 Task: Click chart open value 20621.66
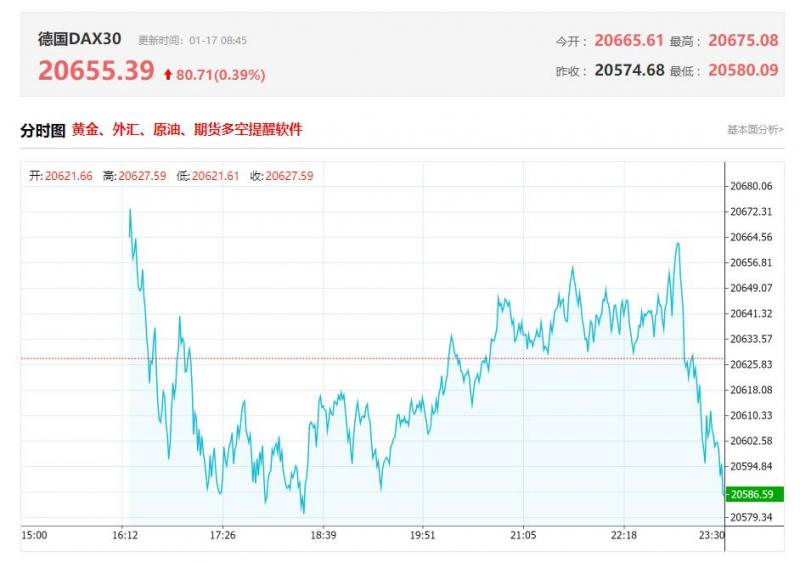pos(68,176)
